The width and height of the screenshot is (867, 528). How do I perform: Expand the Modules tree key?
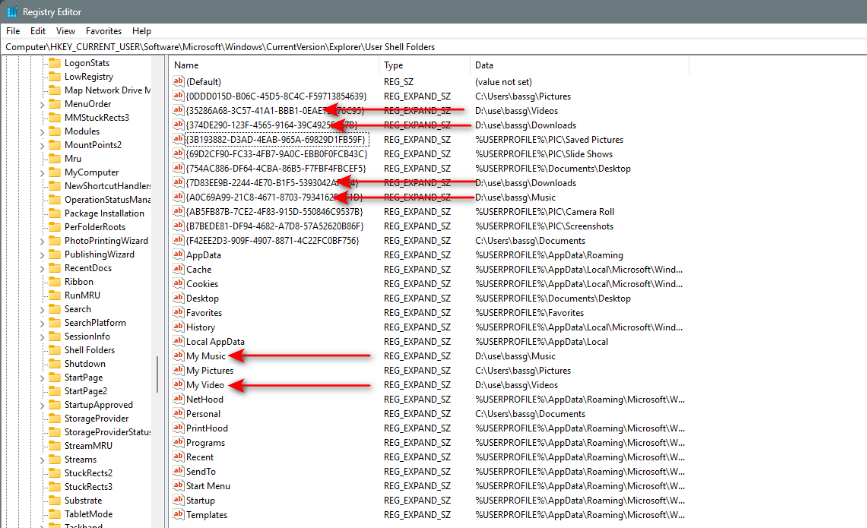click(x=42, y=132)
